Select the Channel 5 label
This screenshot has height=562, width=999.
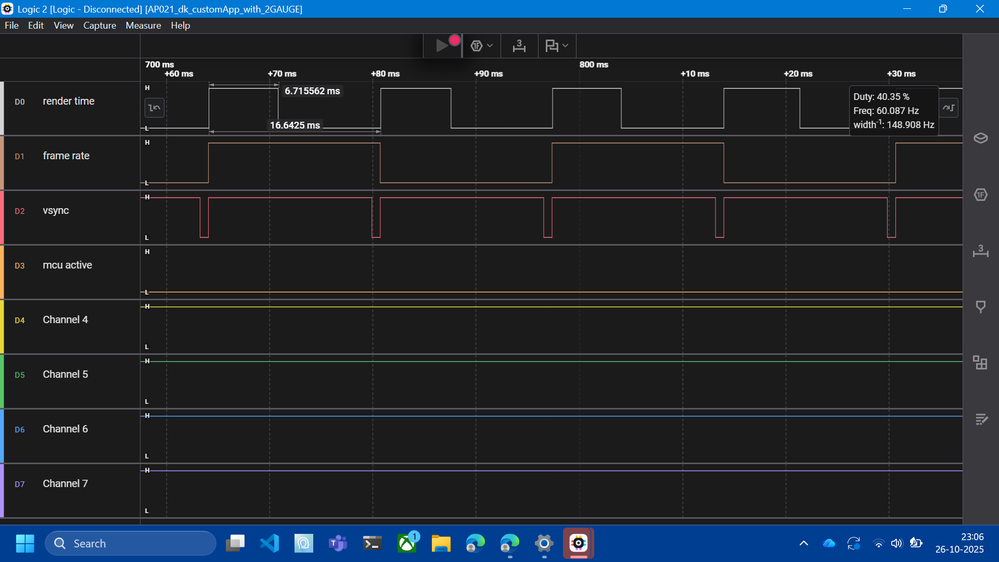click(65, 375)
